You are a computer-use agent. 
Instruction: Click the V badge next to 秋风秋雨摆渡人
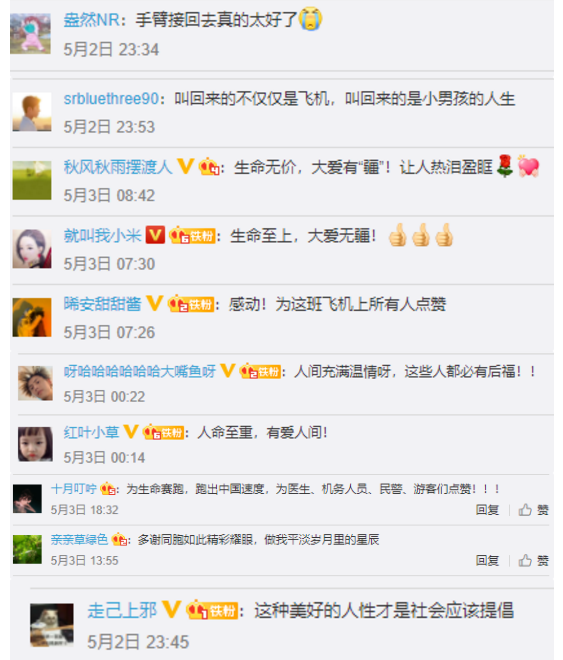coord(185,166)
